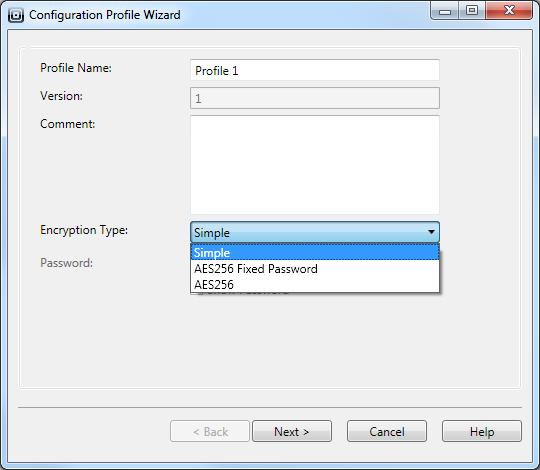This screenshot has height=470, width=540.
Task: Open Help for this wizard
Action: click(482, 431)
